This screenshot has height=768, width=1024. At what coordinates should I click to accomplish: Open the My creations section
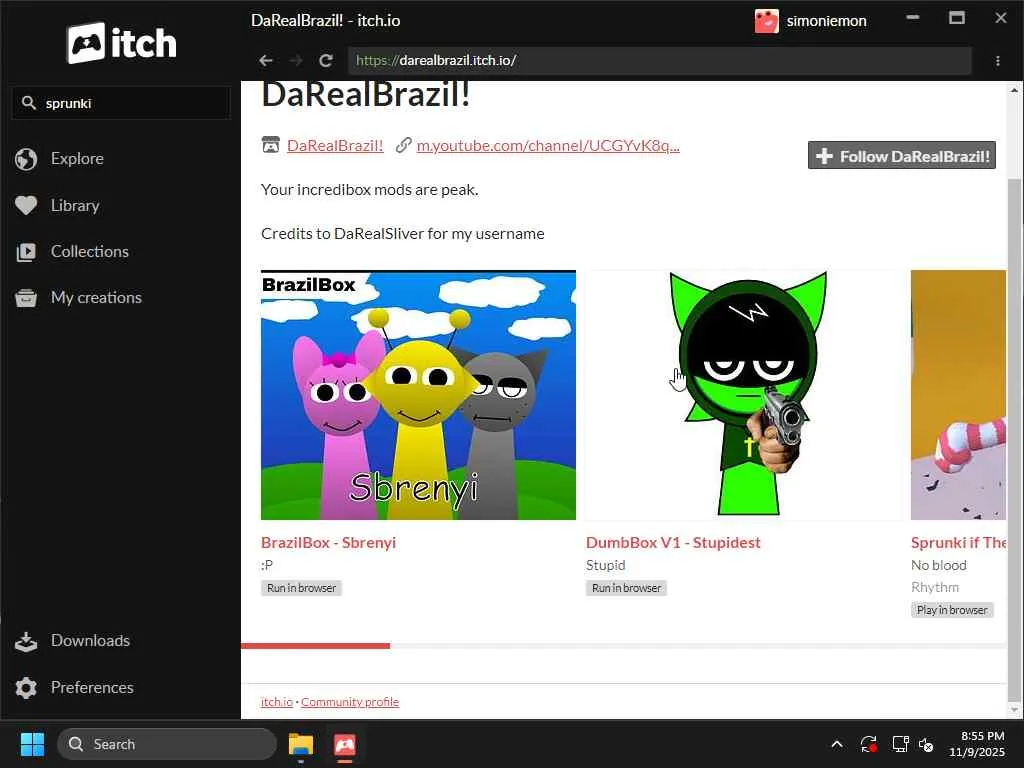96,298
